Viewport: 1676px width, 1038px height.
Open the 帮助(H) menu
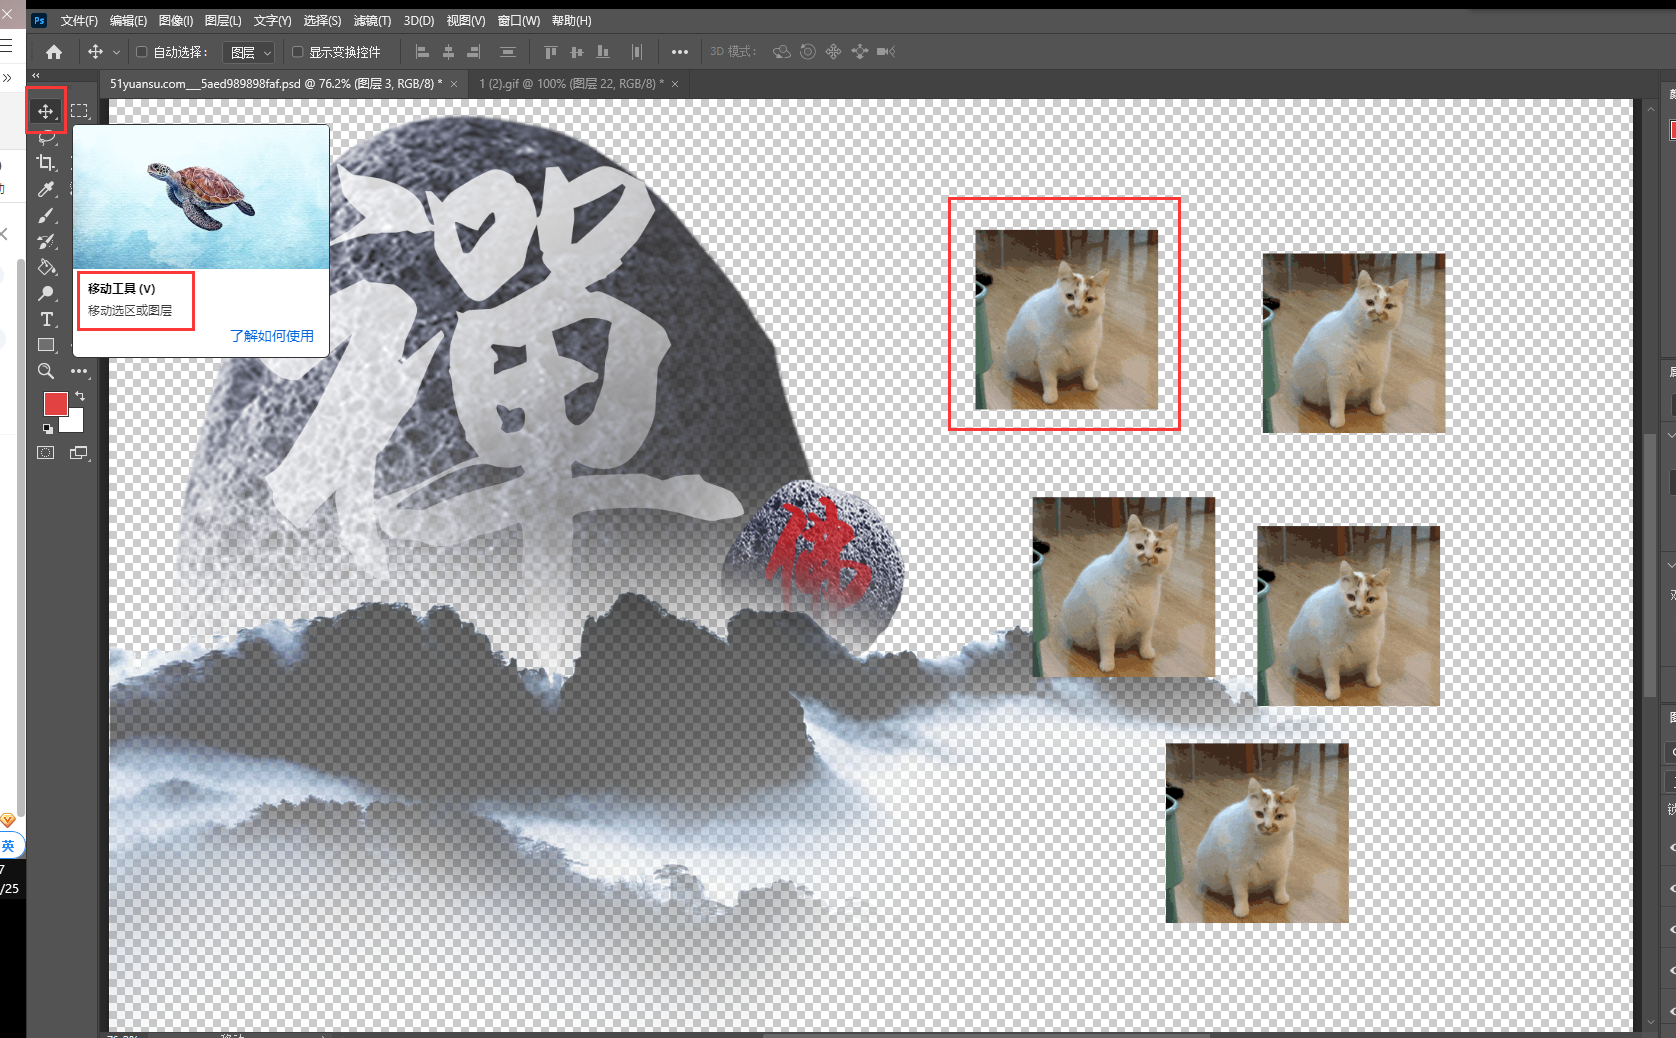pos(571,21)
